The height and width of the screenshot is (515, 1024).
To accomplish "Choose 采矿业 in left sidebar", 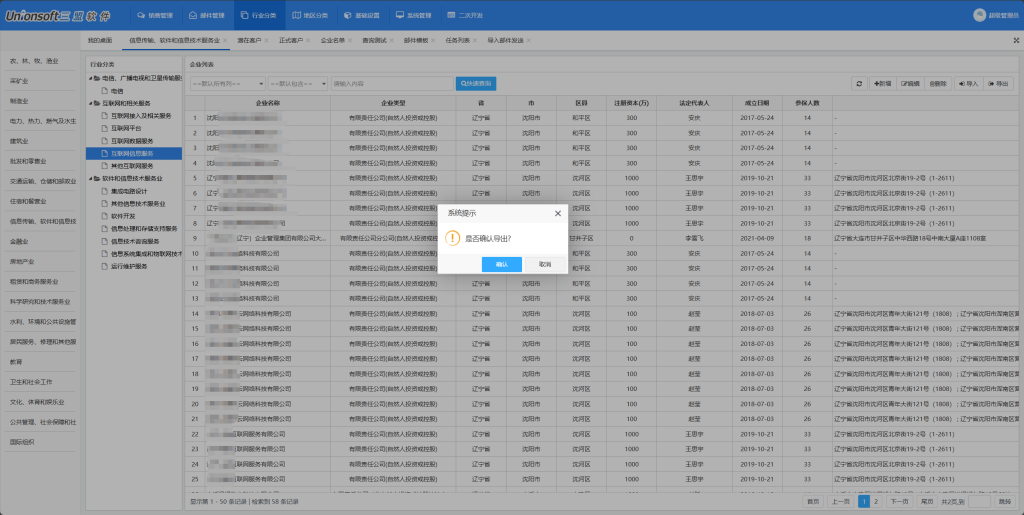I will pyautogui.click(x=19, y=81).
